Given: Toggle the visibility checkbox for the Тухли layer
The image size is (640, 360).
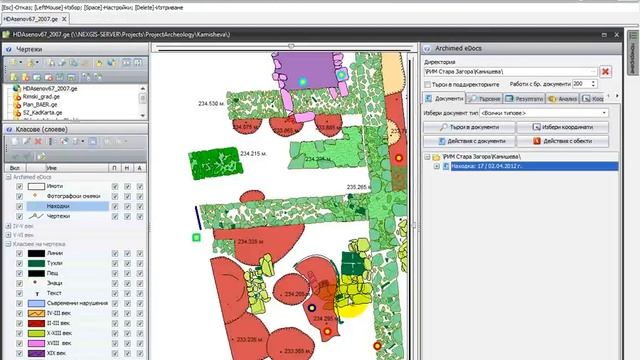Looking at the screenshot, I should click(19, 263).
